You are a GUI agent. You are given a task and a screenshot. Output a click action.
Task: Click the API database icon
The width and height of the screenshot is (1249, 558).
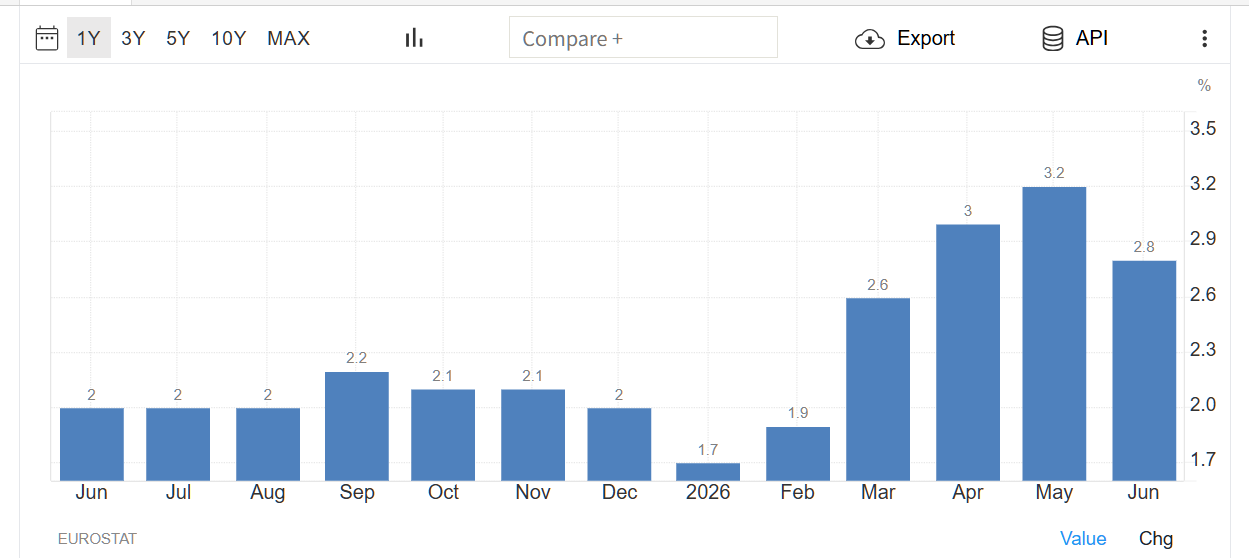point(1052,39)
